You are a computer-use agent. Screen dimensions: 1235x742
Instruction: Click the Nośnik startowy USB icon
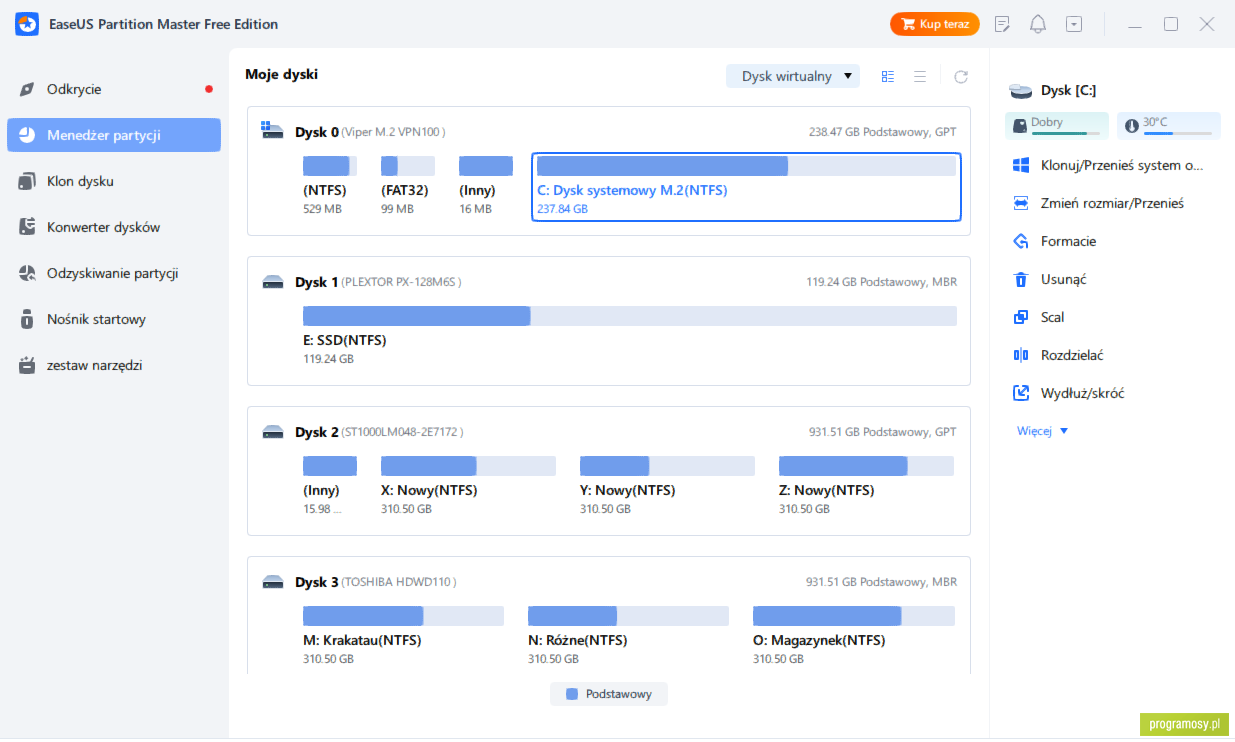click(28, 319)
